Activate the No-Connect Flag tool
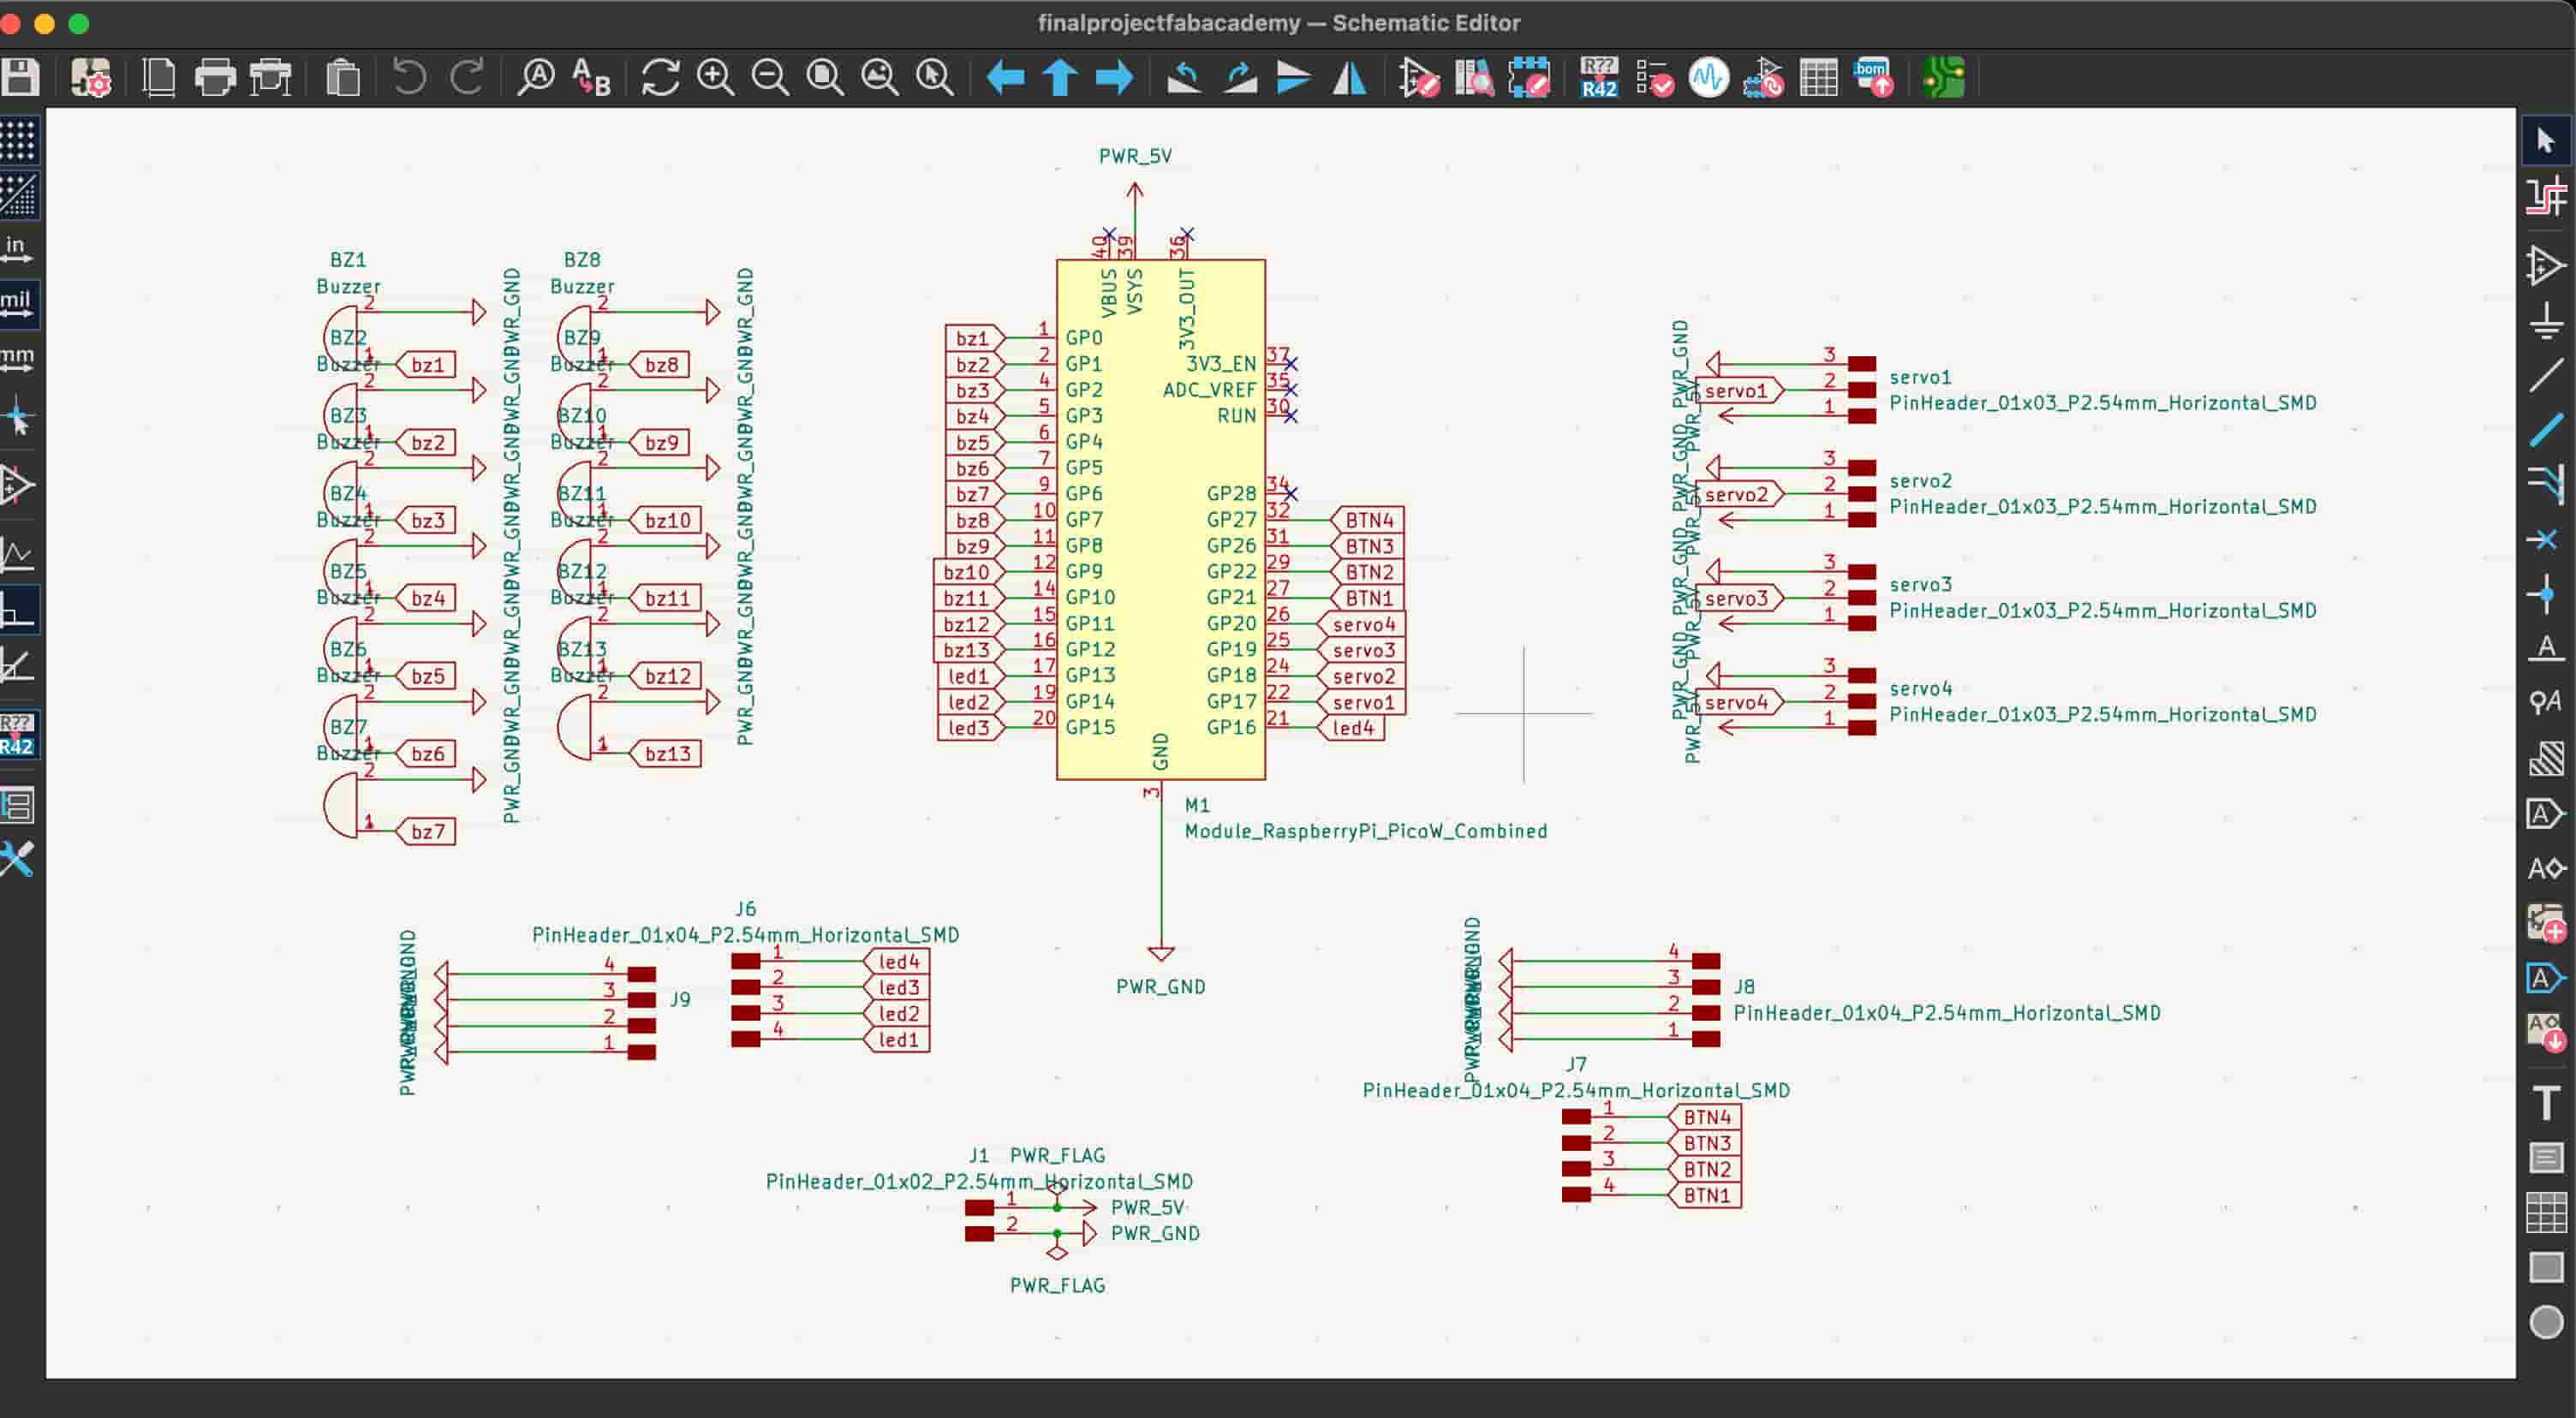Viewport: 2576px width, 1418px height. pyautogui.click(x=2546, y=540)
